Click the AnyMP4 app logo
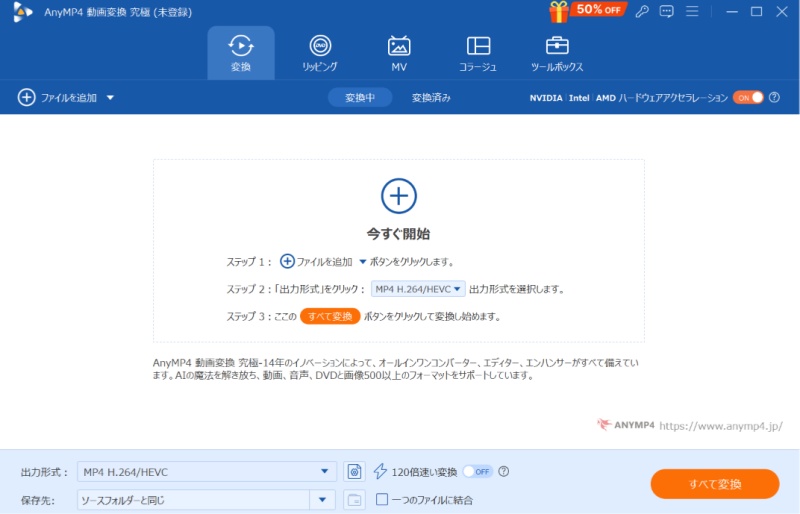This screenshot has width=800, height=514. [22, 12]
